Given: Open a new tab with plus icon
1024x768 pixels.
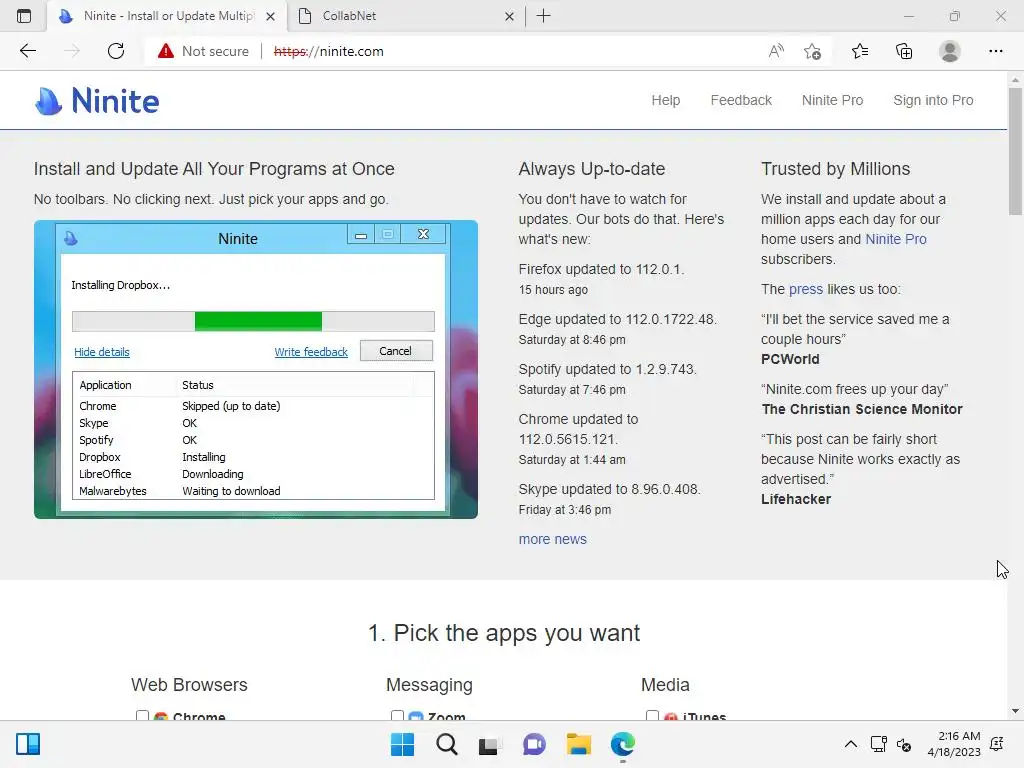Looking at the screenshot, I should (x=543, y=16).
